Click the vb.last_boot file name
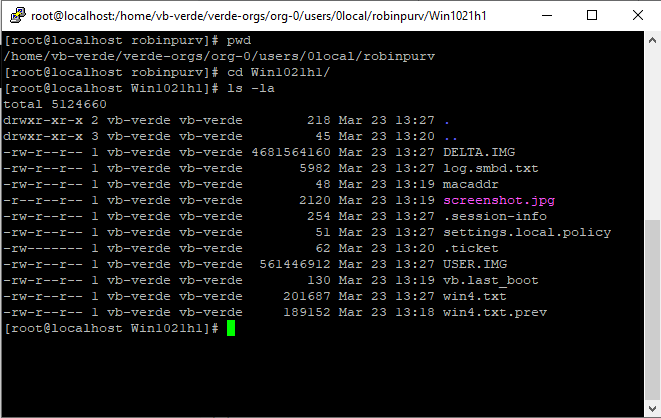The image size is (661, 418). click(x=491, y=280)
